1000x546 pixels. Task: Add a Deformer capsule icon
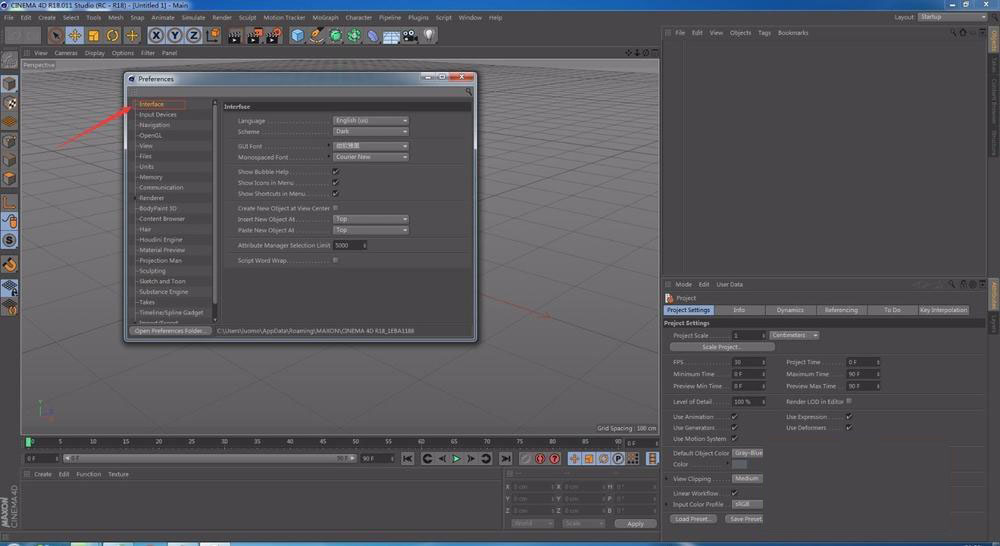point(372,36)
